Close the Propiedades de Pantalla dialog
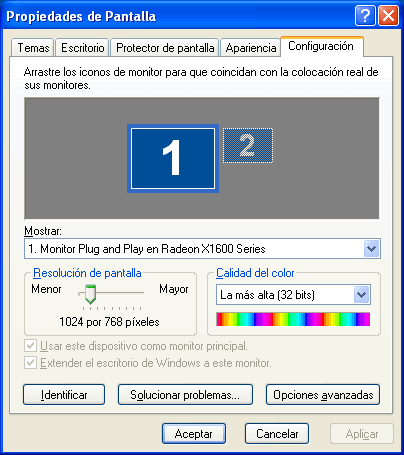The width and height of the screenshot is (404, 455). [x=388, y=15]
